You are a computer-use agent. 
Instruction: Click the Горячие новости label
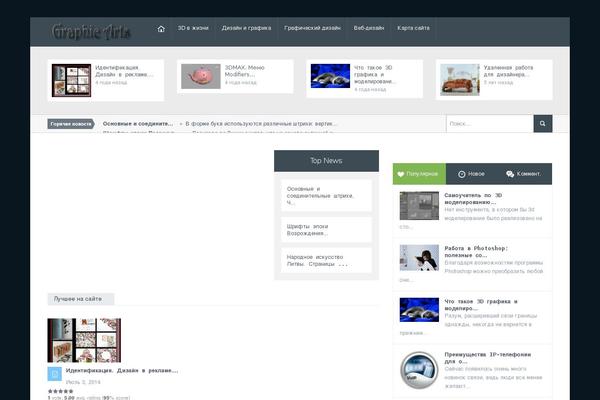71,124
